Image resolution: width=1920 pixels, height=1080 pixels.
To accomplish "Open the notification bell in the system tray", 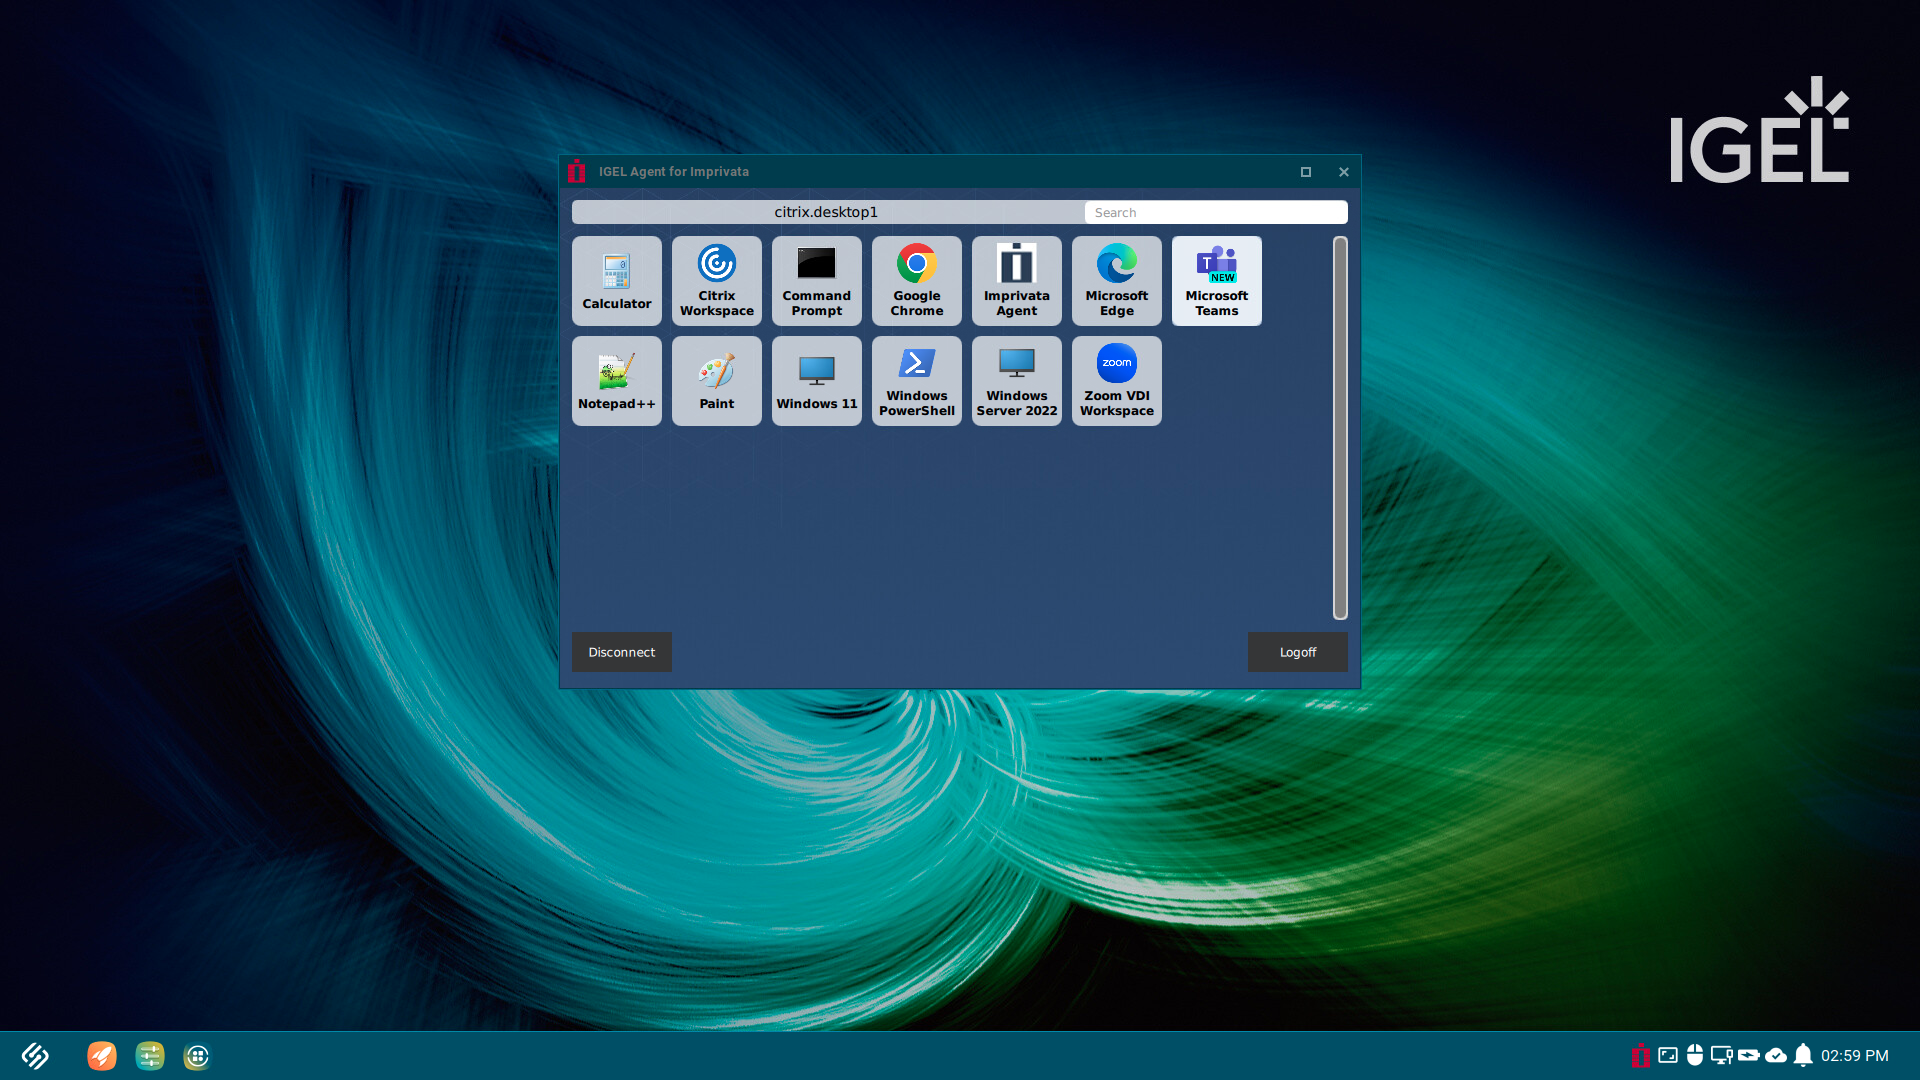I will click(x=1802, y=1055).
